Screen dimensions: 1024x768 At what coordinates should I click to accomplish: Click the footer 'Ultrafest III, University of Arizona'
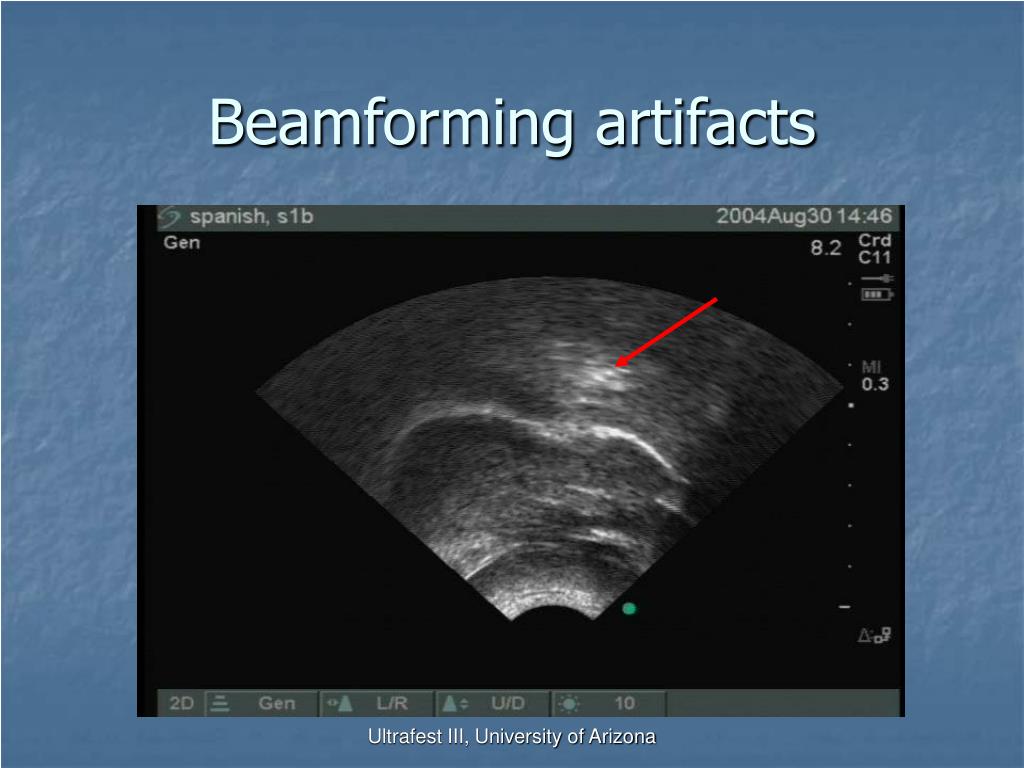coord(511,737)
